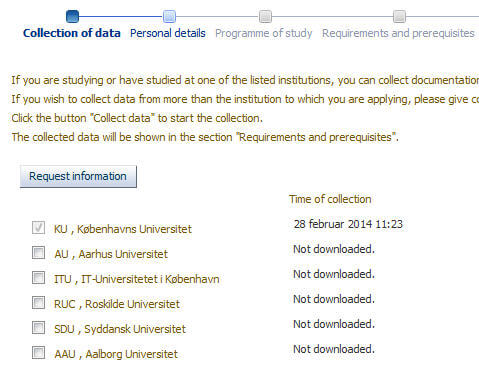
Task: Select the Programme of study label
Action: click(x=264, y=33)
